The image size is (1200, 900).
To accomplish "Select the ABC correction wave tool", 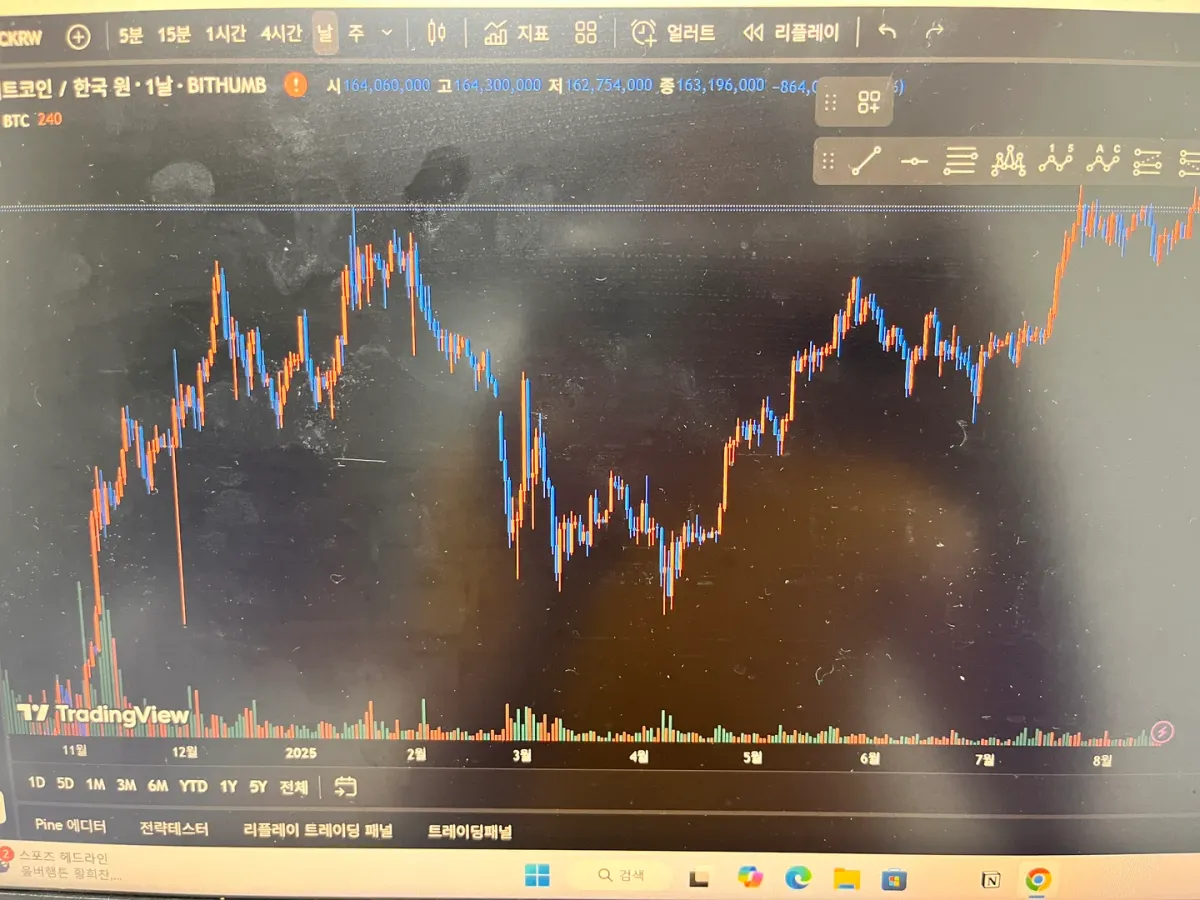I will (1103, 160).
